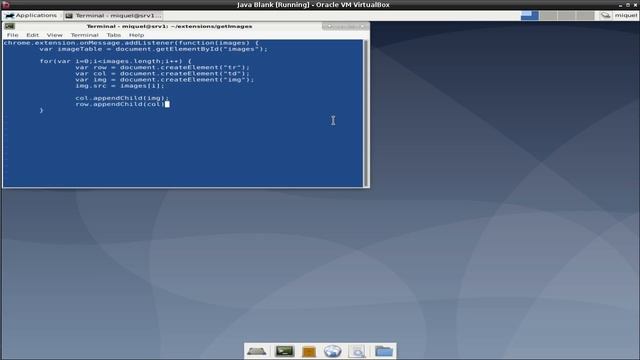Open the terminal Edit menu
Screen dimensions: 640x360
(x=33, y=35)
